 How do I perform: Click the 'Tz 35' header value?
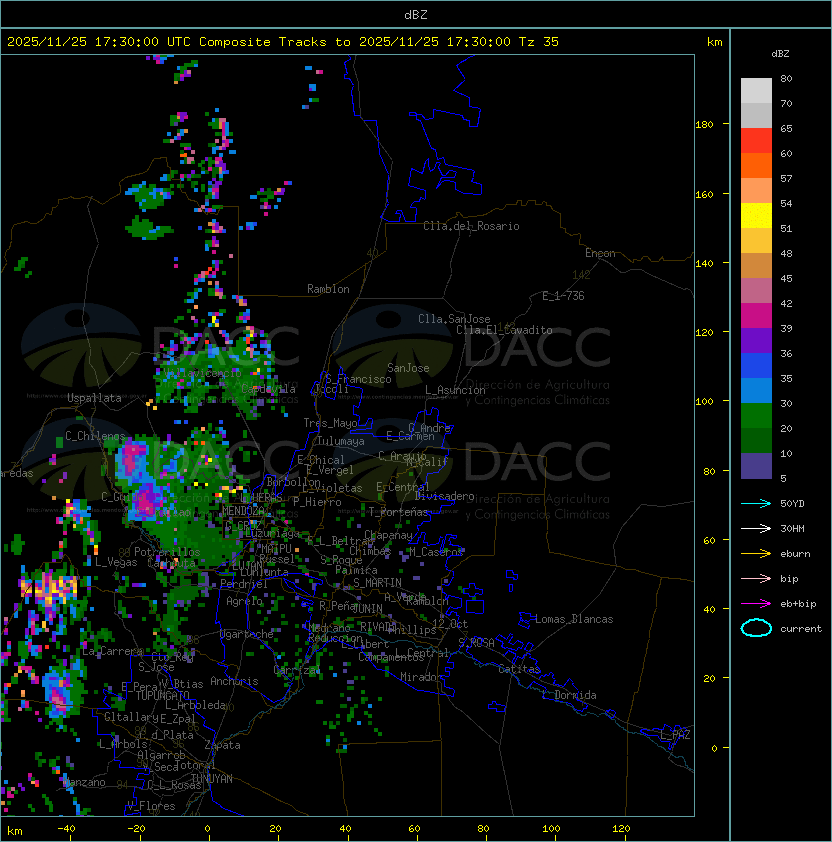(x=539, y=42)
